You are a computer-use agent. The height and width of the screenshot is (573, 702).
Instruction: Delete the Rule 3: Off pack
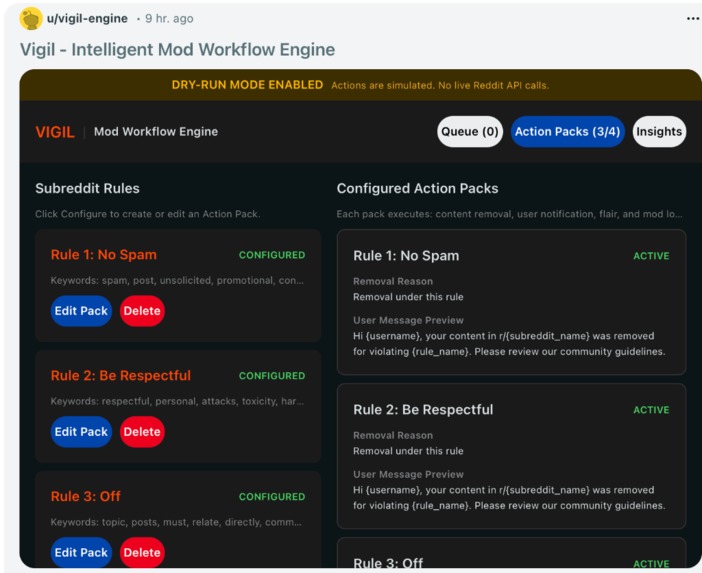(142, 552)
